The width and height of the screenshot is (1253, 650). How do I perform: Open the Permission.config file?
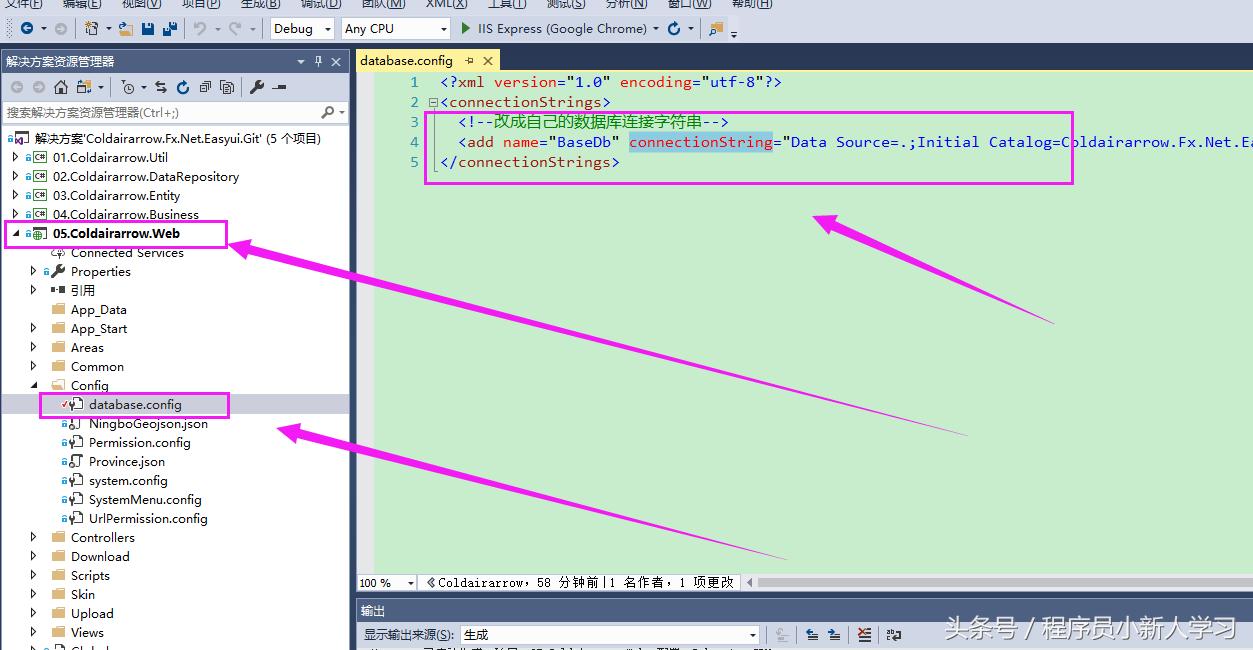coord(139,443)
